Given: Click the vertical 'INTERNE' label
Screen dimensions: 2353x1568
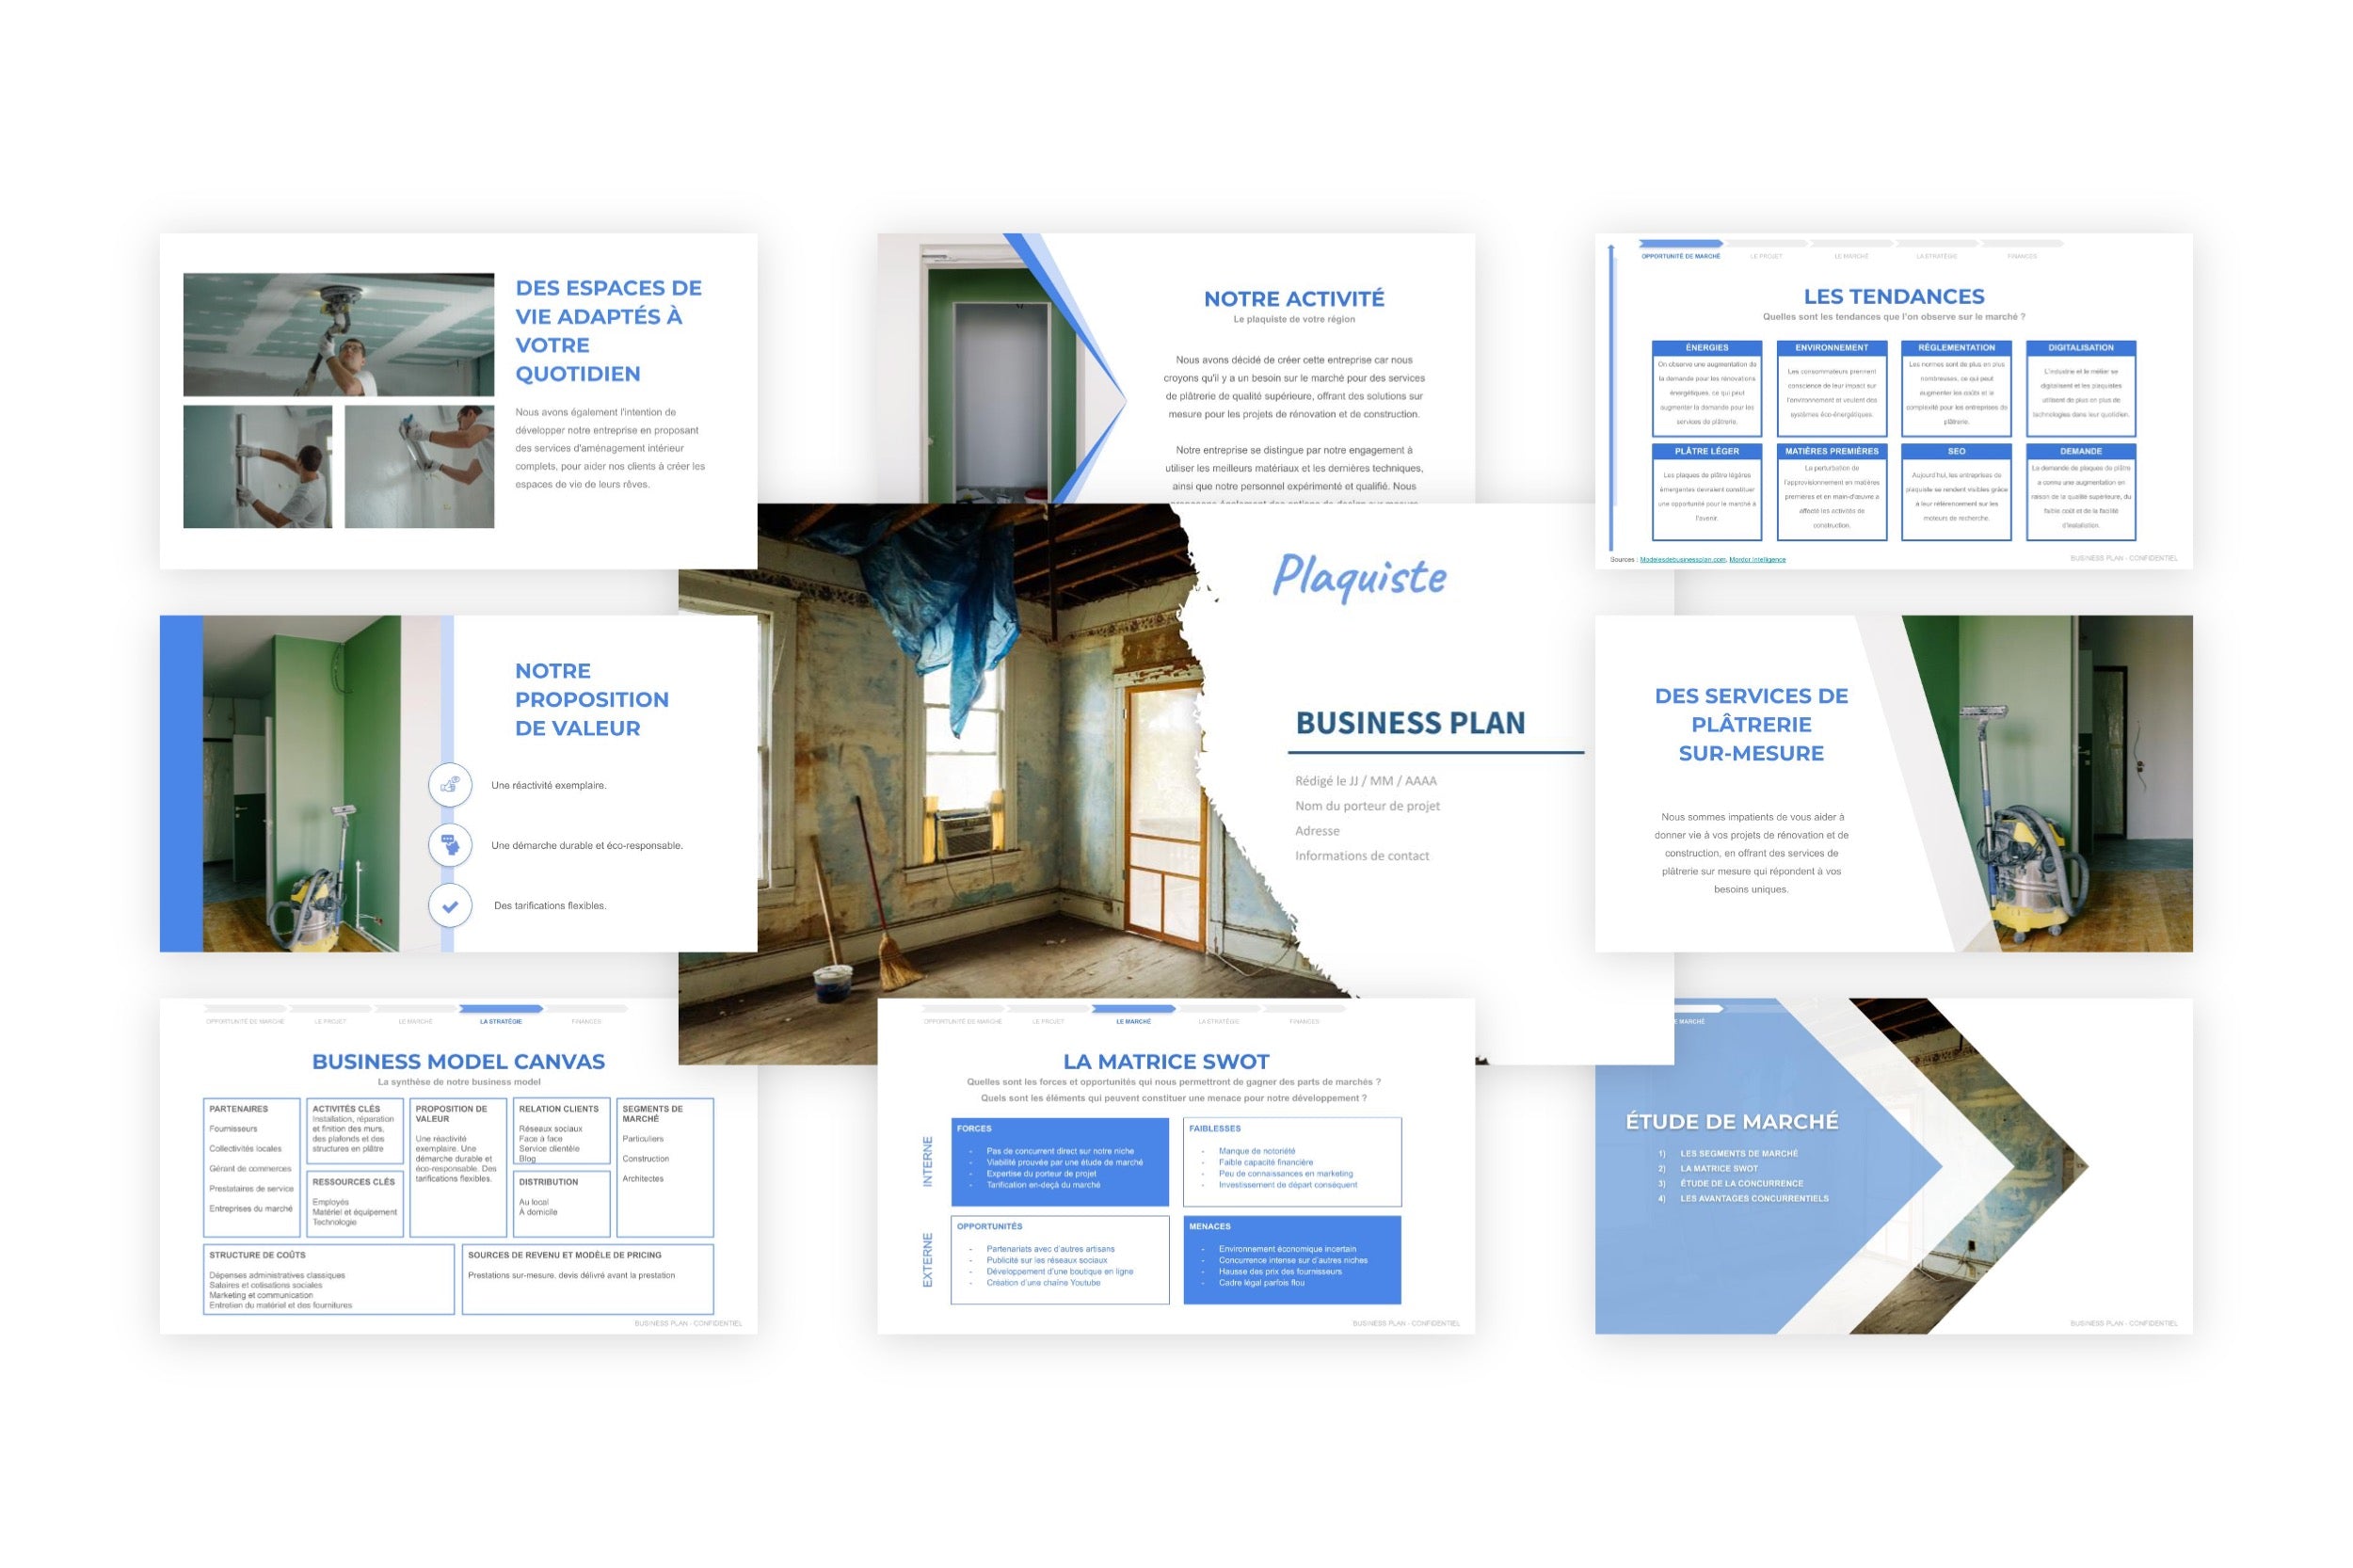Looking at the screenshot, I should [x=927, y=1161].
